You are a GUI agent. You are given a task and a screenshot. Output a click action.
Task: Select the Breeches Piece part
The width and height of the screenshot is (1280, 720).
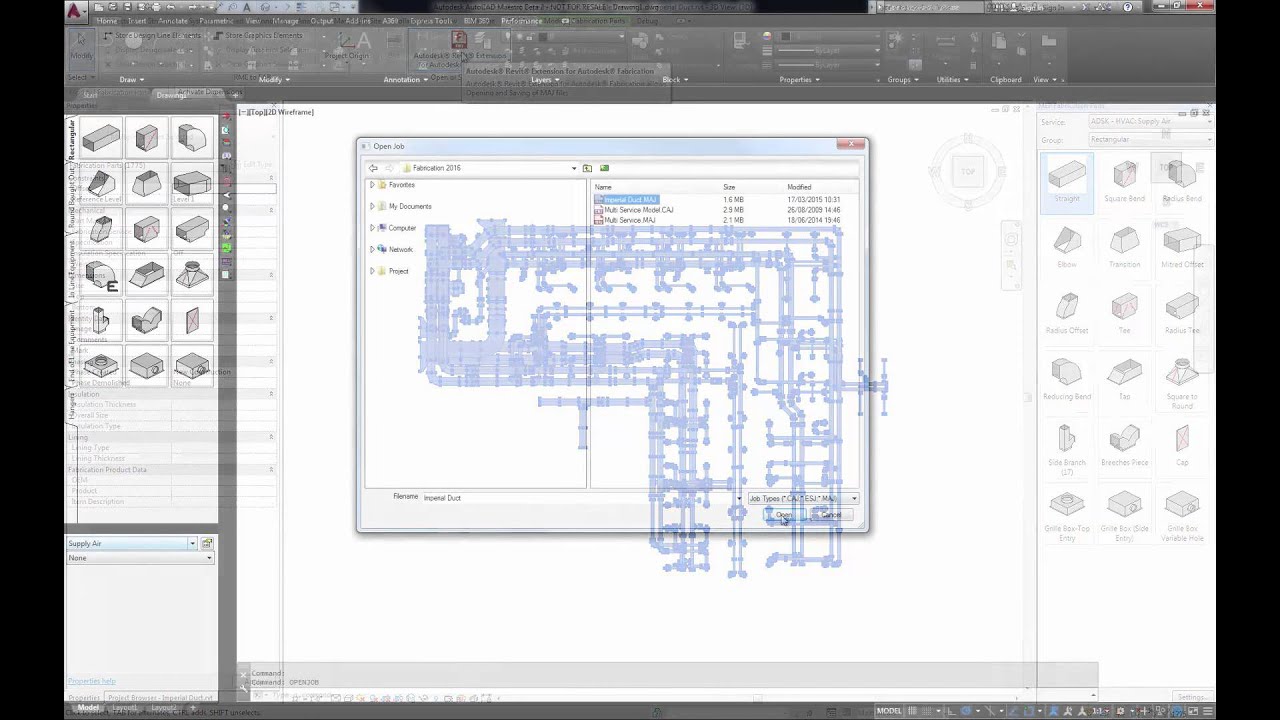coord(1124,445)
